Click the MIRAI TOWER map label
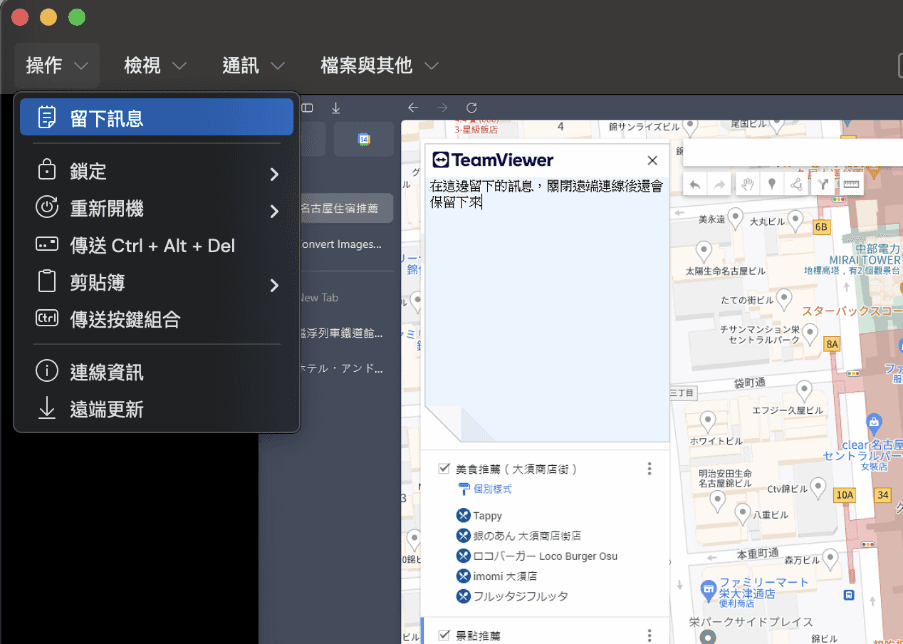This screenshot has height=644, width=903. (865, 260)
